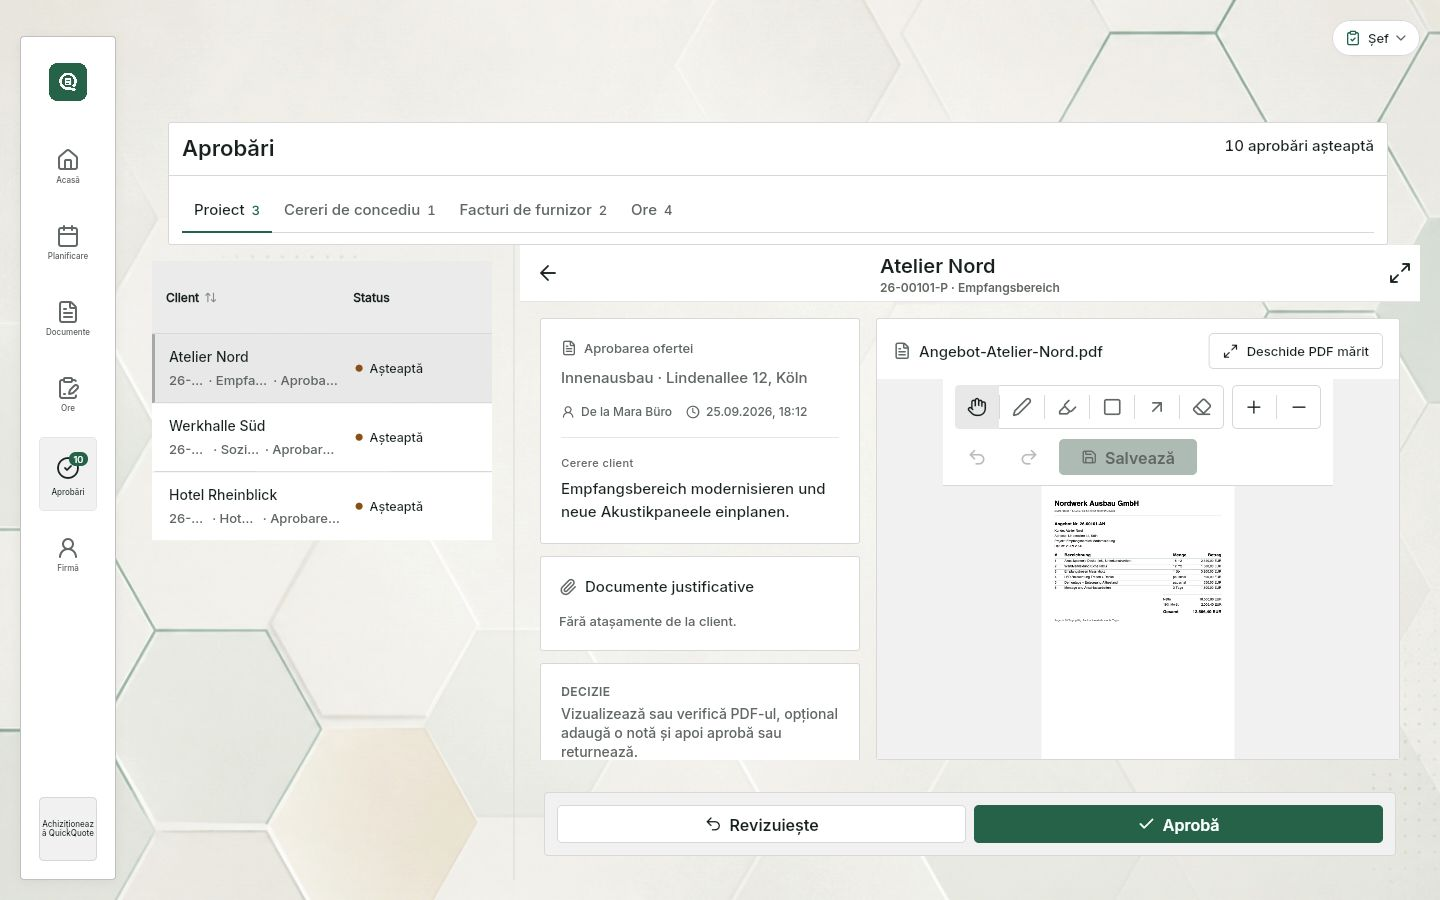Viewport: 1440px width, 900px height.
Task: Click the Status column header
Action: [371, 298]
